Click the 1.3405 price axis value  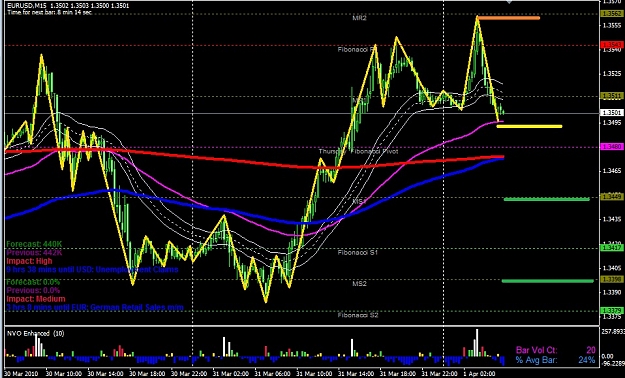pos(613,268)
